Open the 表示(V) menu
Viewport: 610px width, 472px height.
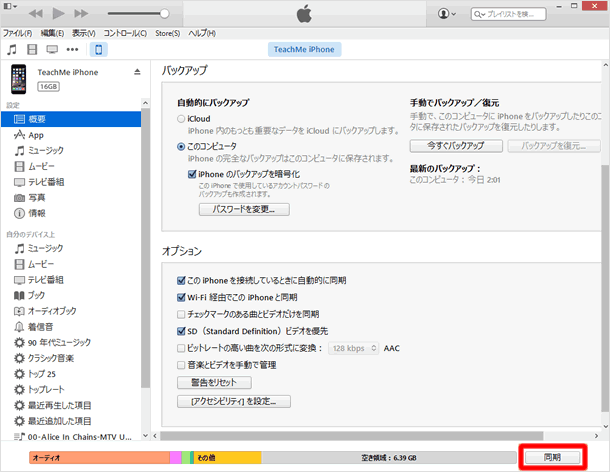pos(83,33)
